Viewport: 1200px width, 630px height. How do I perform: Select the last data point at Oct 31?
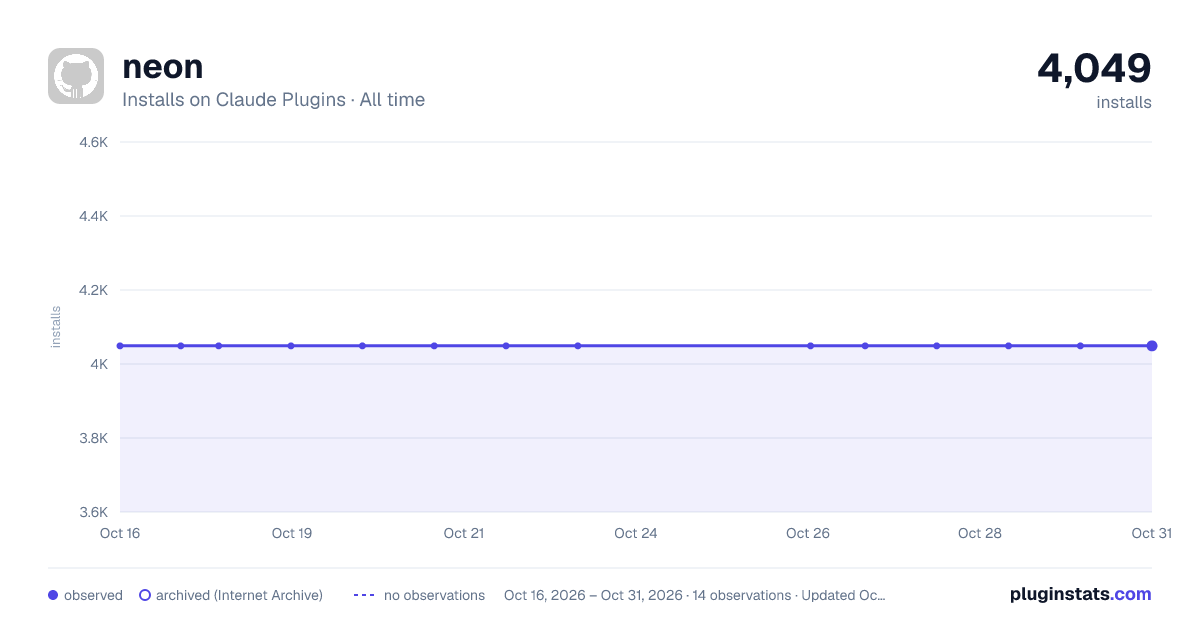[1152, 346]
